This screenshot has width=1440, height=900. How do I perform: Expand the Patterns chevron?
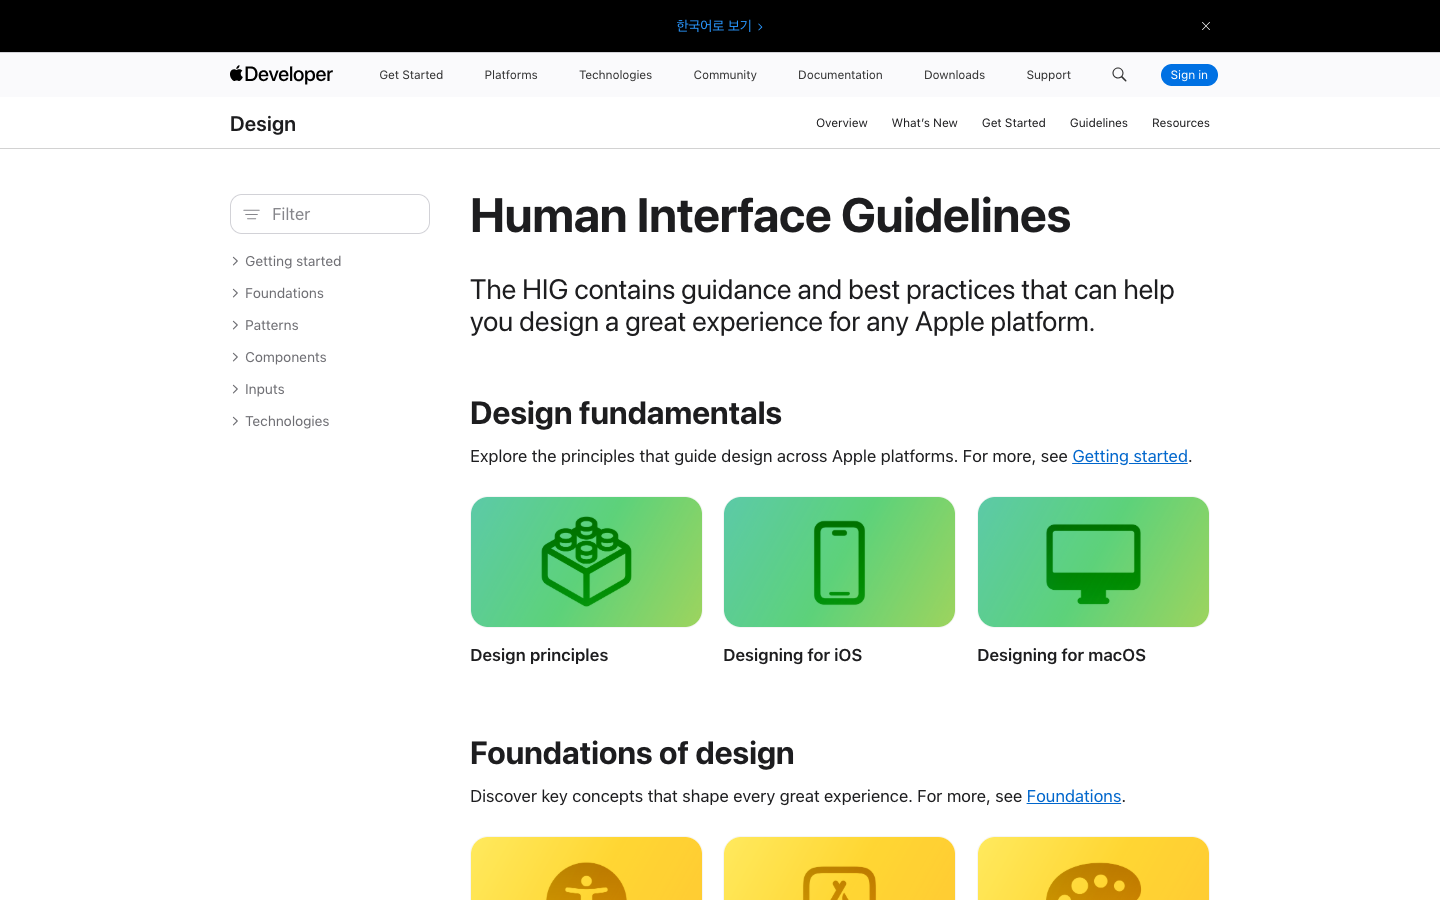point(235,325)
